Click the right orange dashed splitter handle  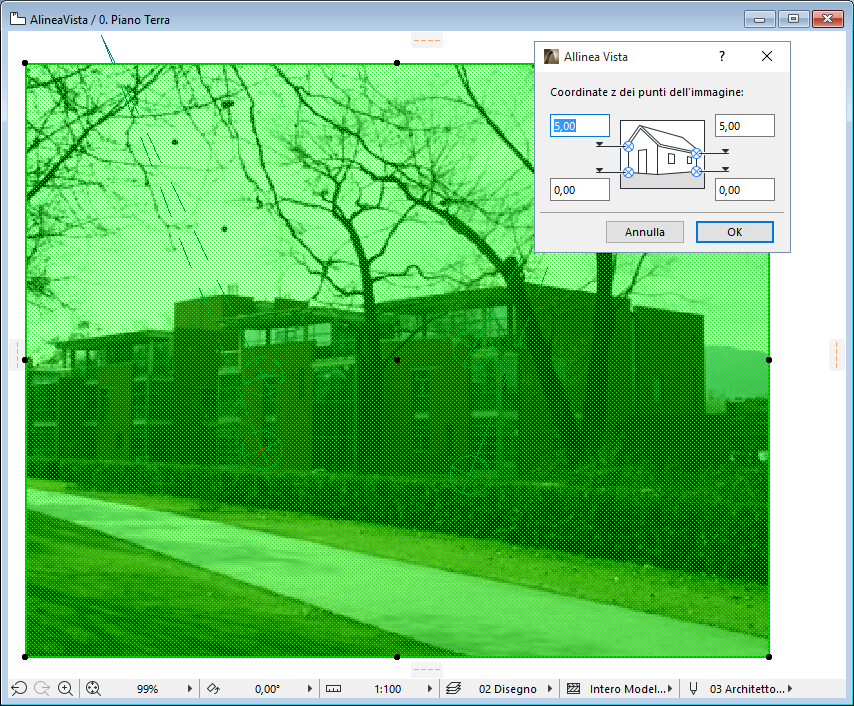pos(837,354)
